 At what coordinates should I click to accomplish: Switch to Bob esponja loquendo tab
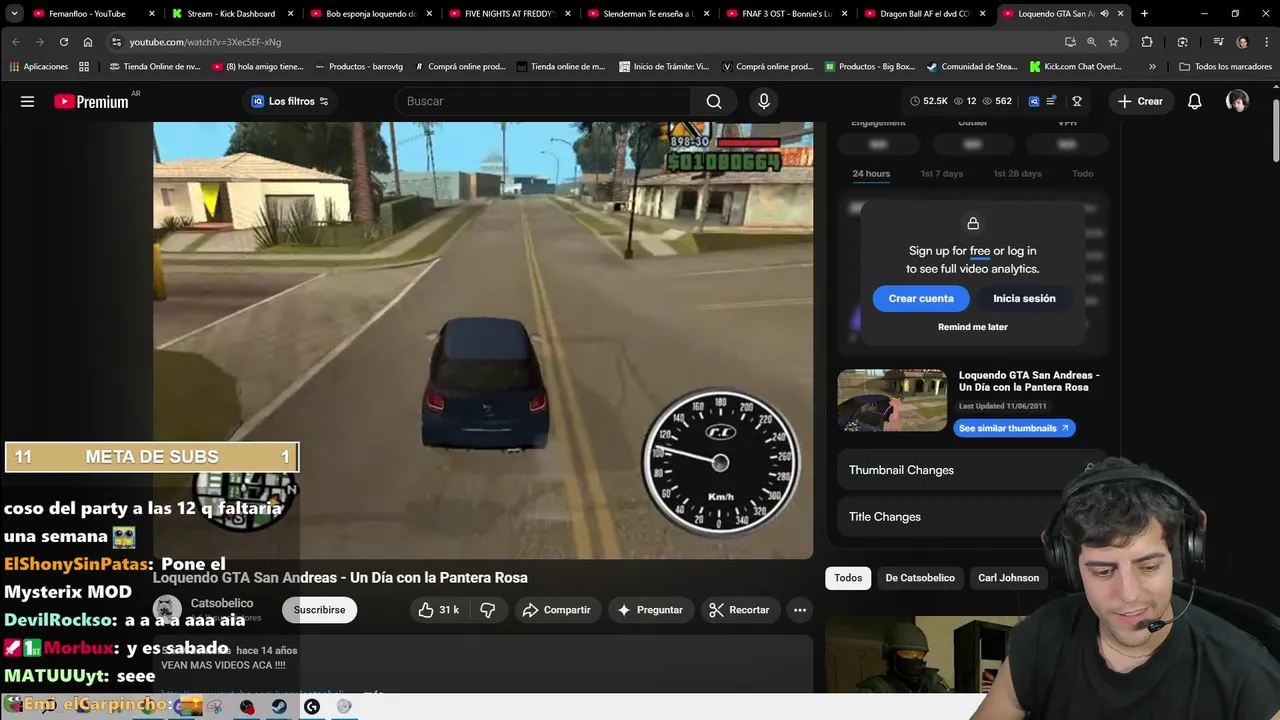[369, 14]
